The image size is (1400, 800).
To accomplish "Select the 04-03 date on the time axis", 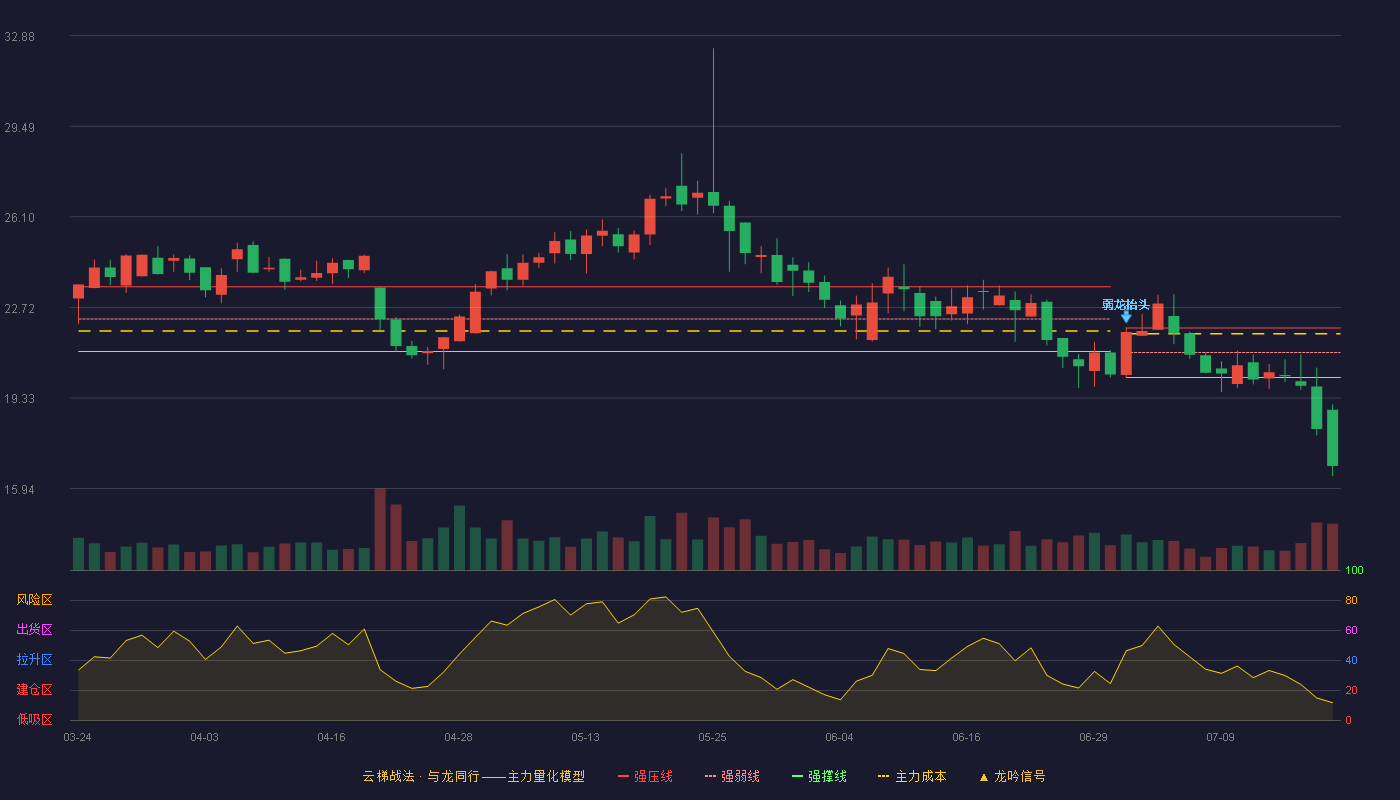I will pyautogui.click(x=204, y=737).
